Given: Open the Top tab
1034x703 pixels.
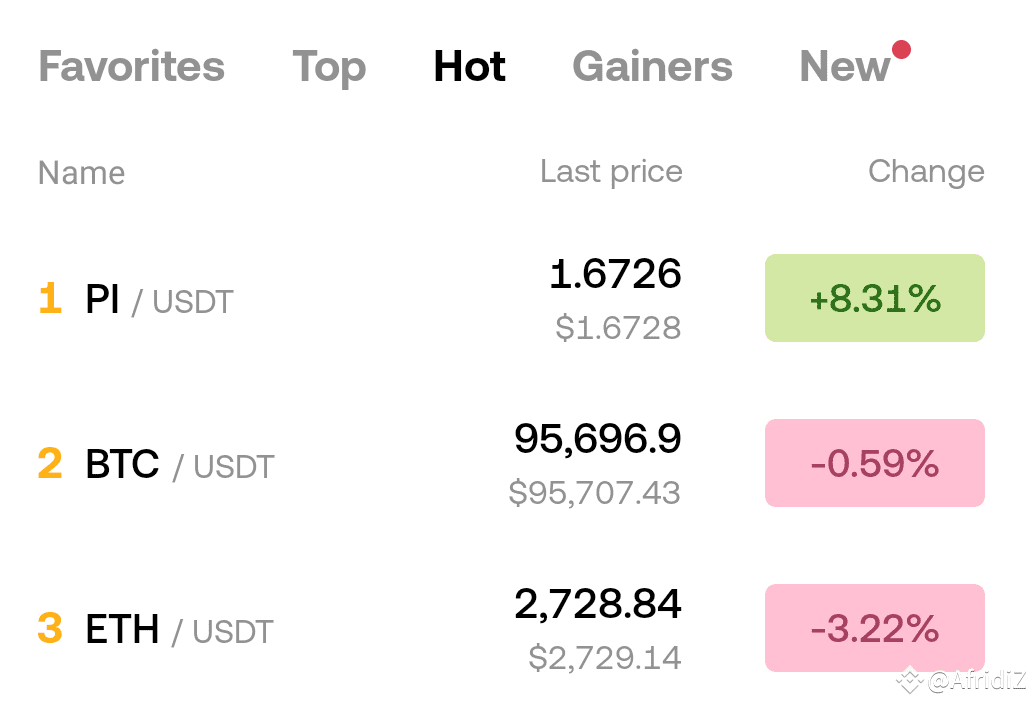Looking at the screenshot, I should click(329, 68).
